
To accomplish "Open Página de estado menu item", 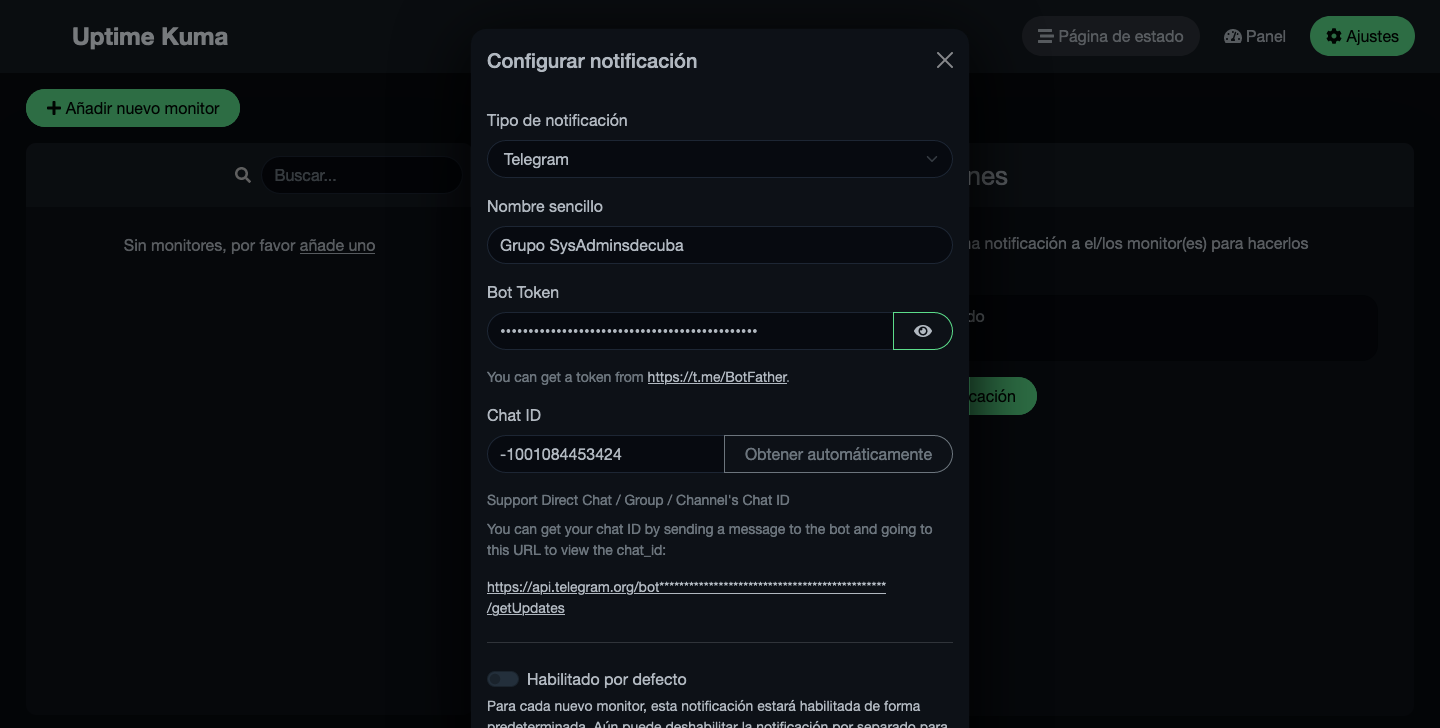I will [x=1110, y=36].
